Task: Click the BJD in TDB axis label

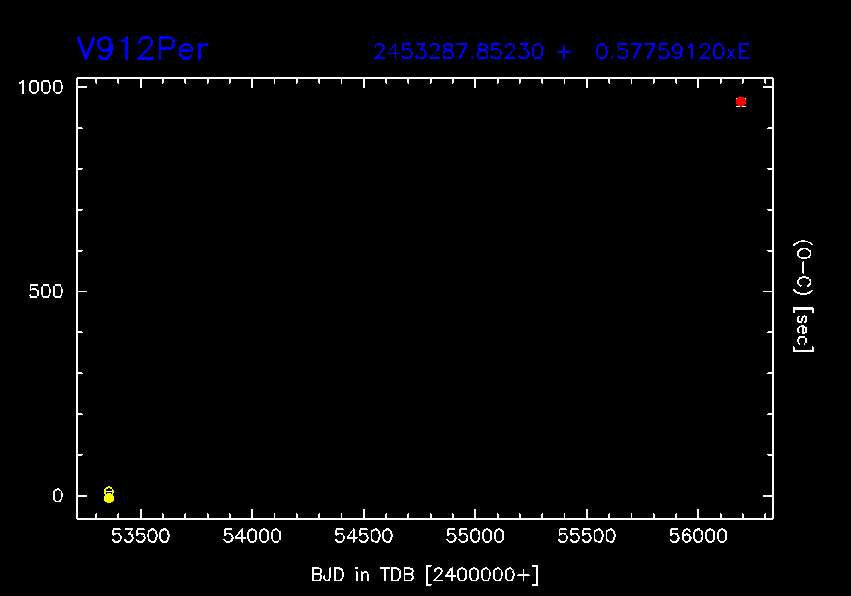Action: point(425,574)
